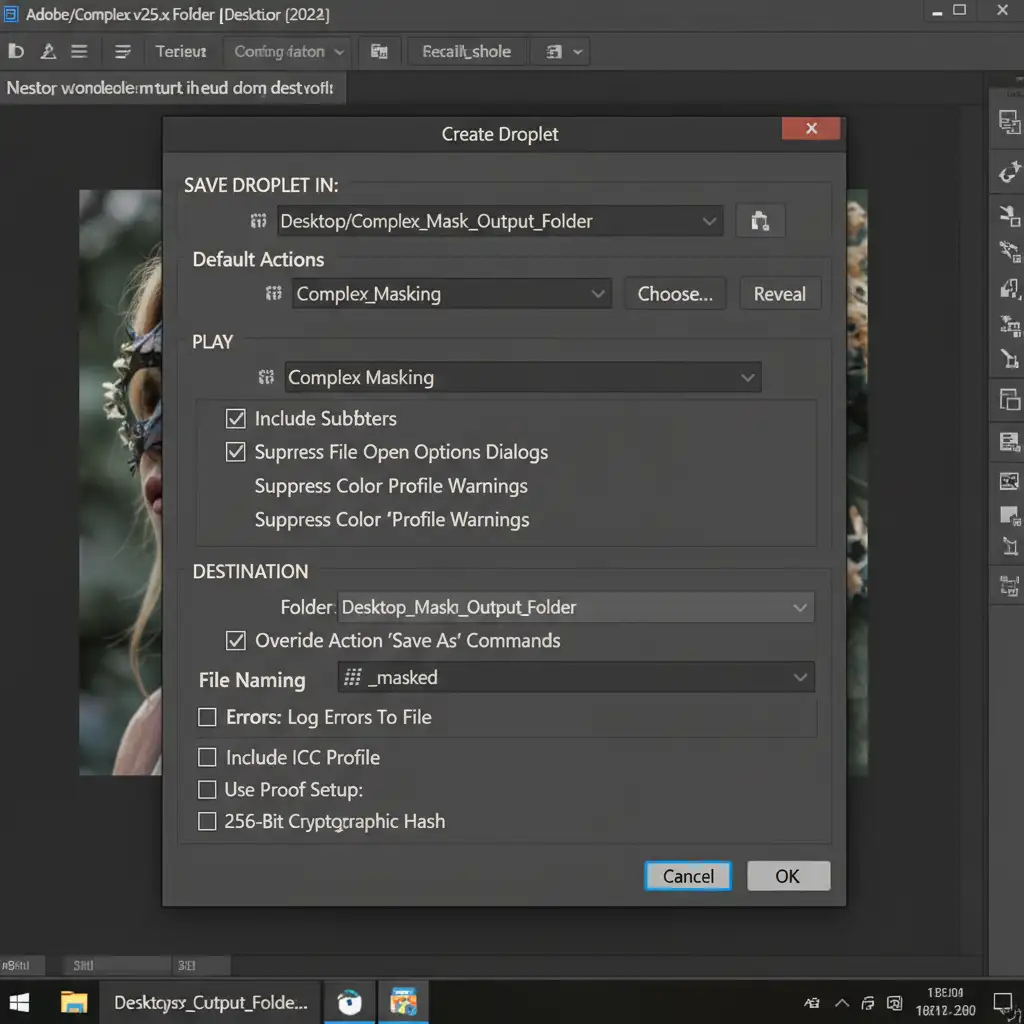Close the Create Droplet dialog
The height and width of the screenshot is (1024, 1024).
pyautogui.click(x=811, y=128)
